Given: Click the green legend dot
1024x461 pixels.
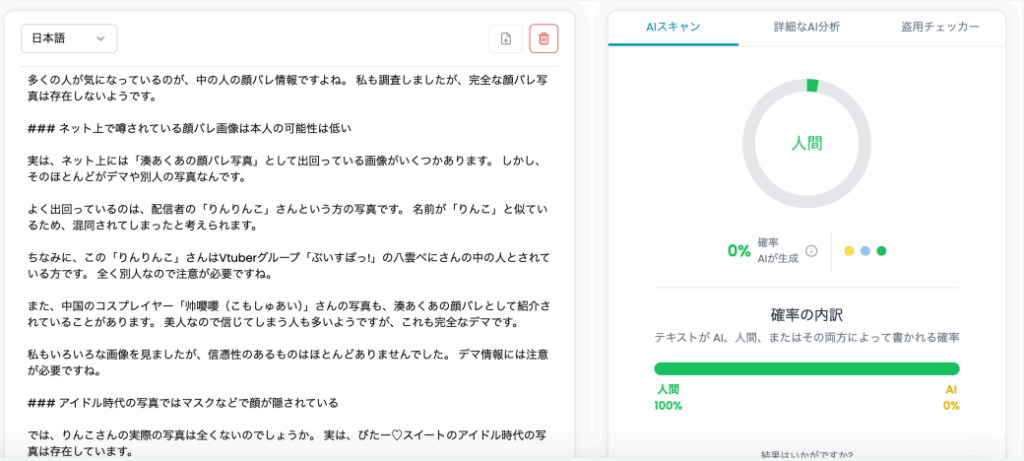Looking at the screenshot, I should [881, 251].
